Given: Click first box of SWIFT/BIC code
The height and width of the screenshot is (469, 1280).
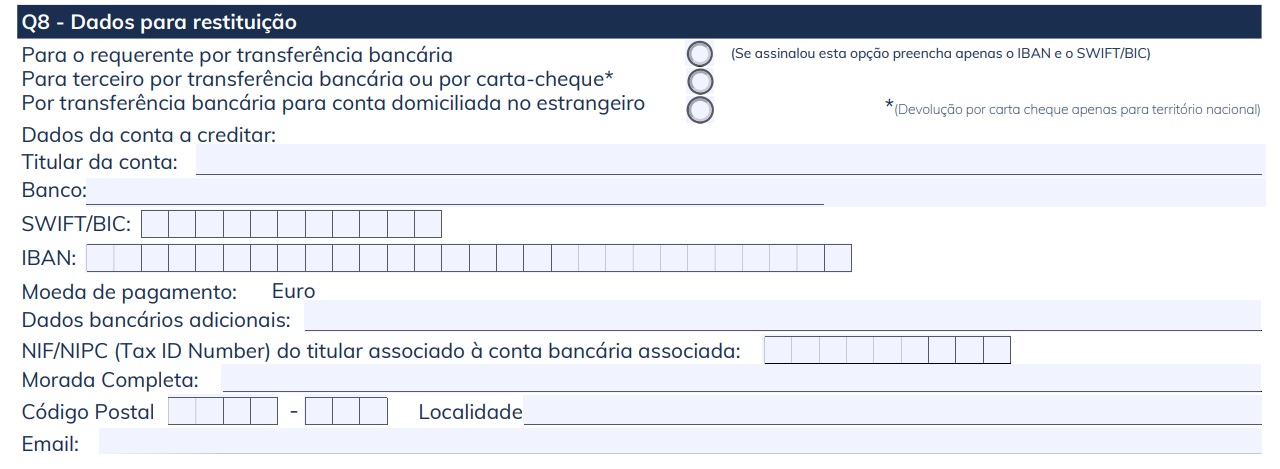Looking at the screenshot, I should (155, 224).
